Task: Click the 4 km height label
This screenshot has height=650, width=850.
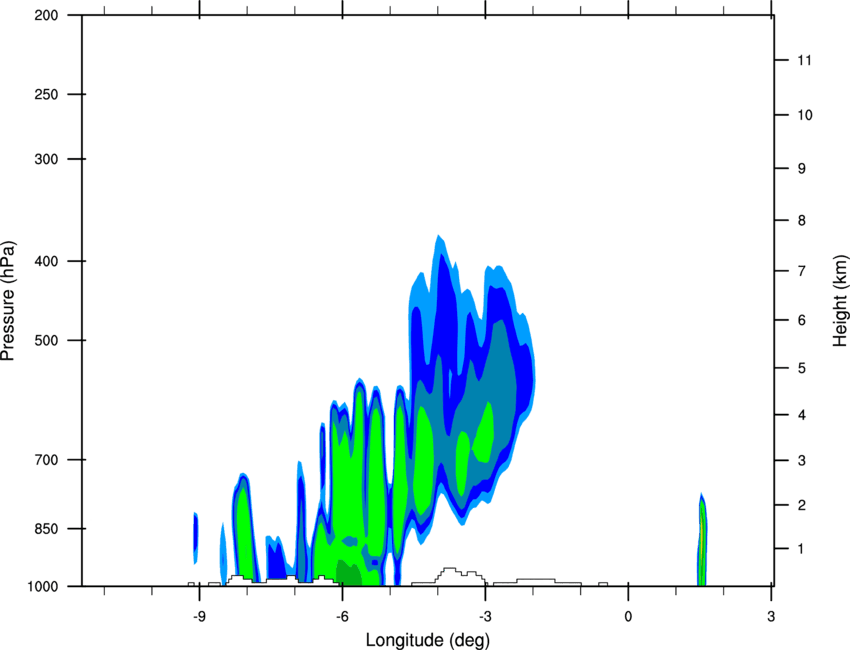Action: click(x=802, y=415)
